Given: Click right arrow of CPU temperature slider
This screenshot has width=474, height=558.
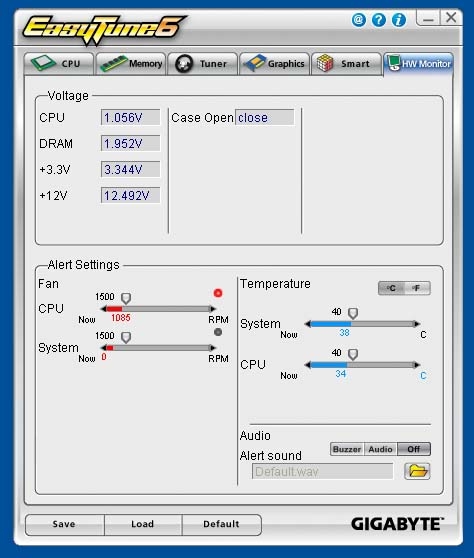Looking at the screenshot, I should (417, 365).
